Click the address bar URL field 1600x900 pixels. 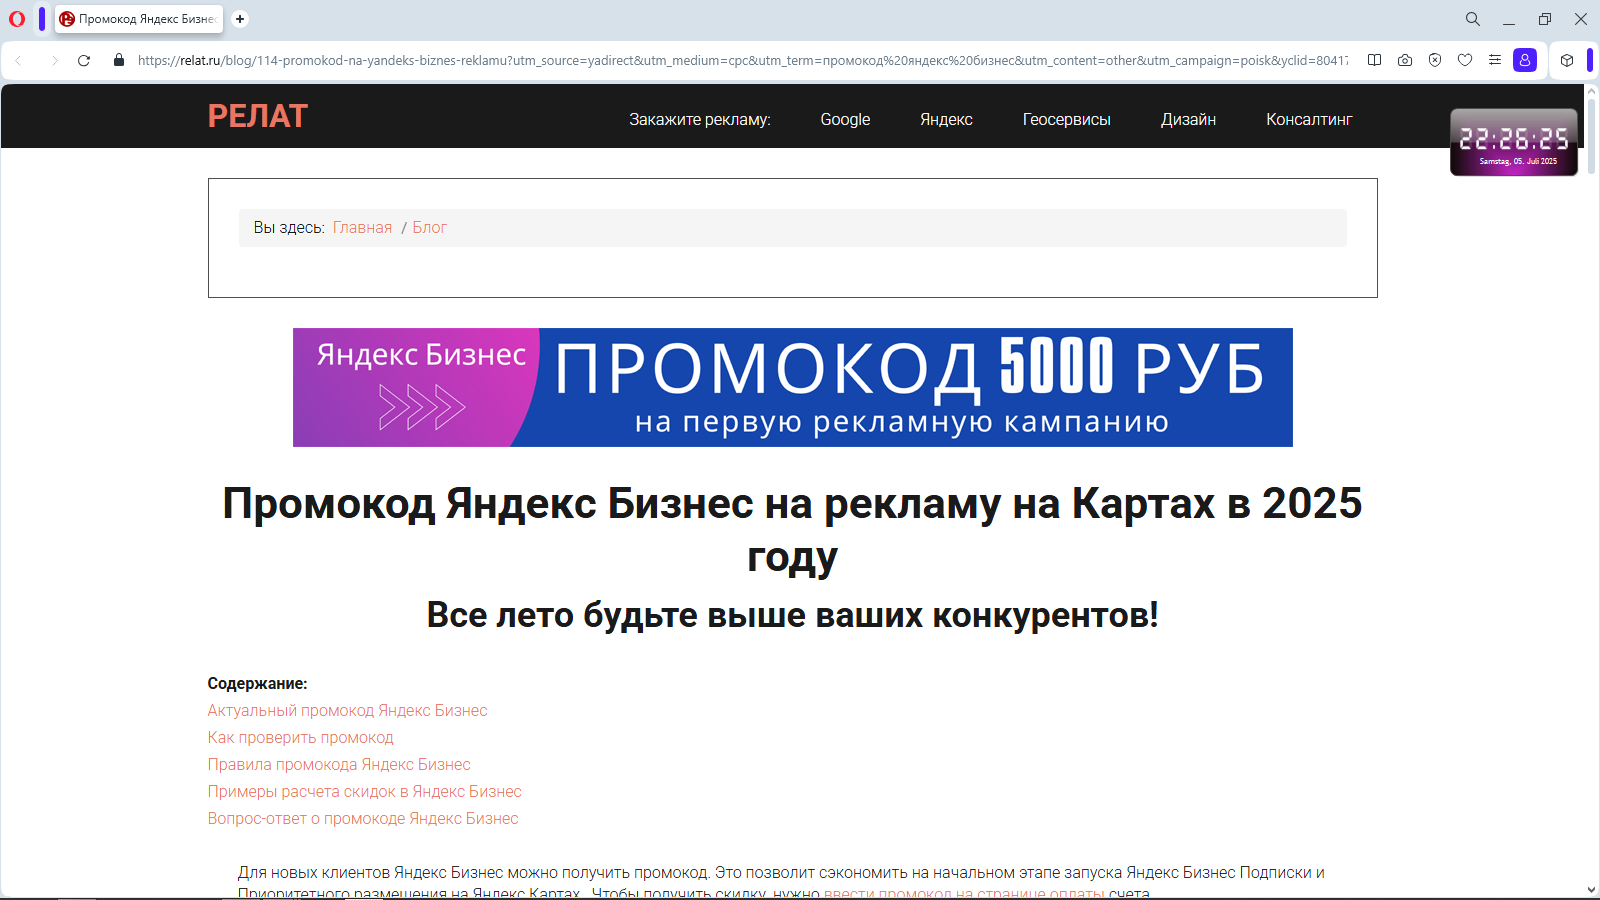pos(742,60)
